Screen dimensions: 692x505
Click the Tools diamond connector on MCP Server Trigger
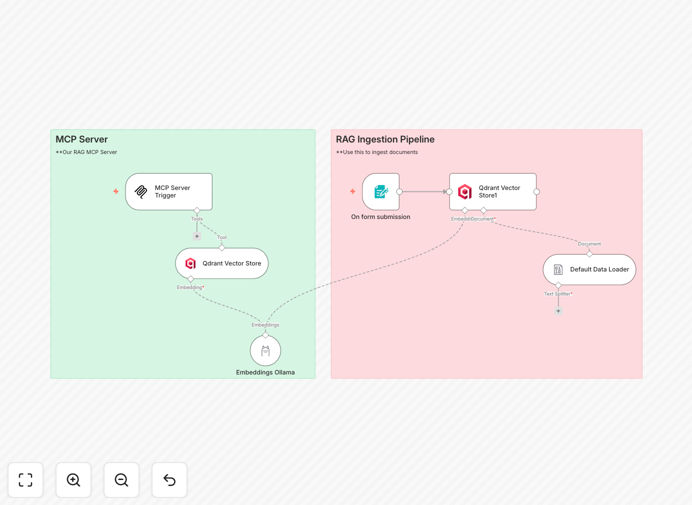click(x=197, y=210)
